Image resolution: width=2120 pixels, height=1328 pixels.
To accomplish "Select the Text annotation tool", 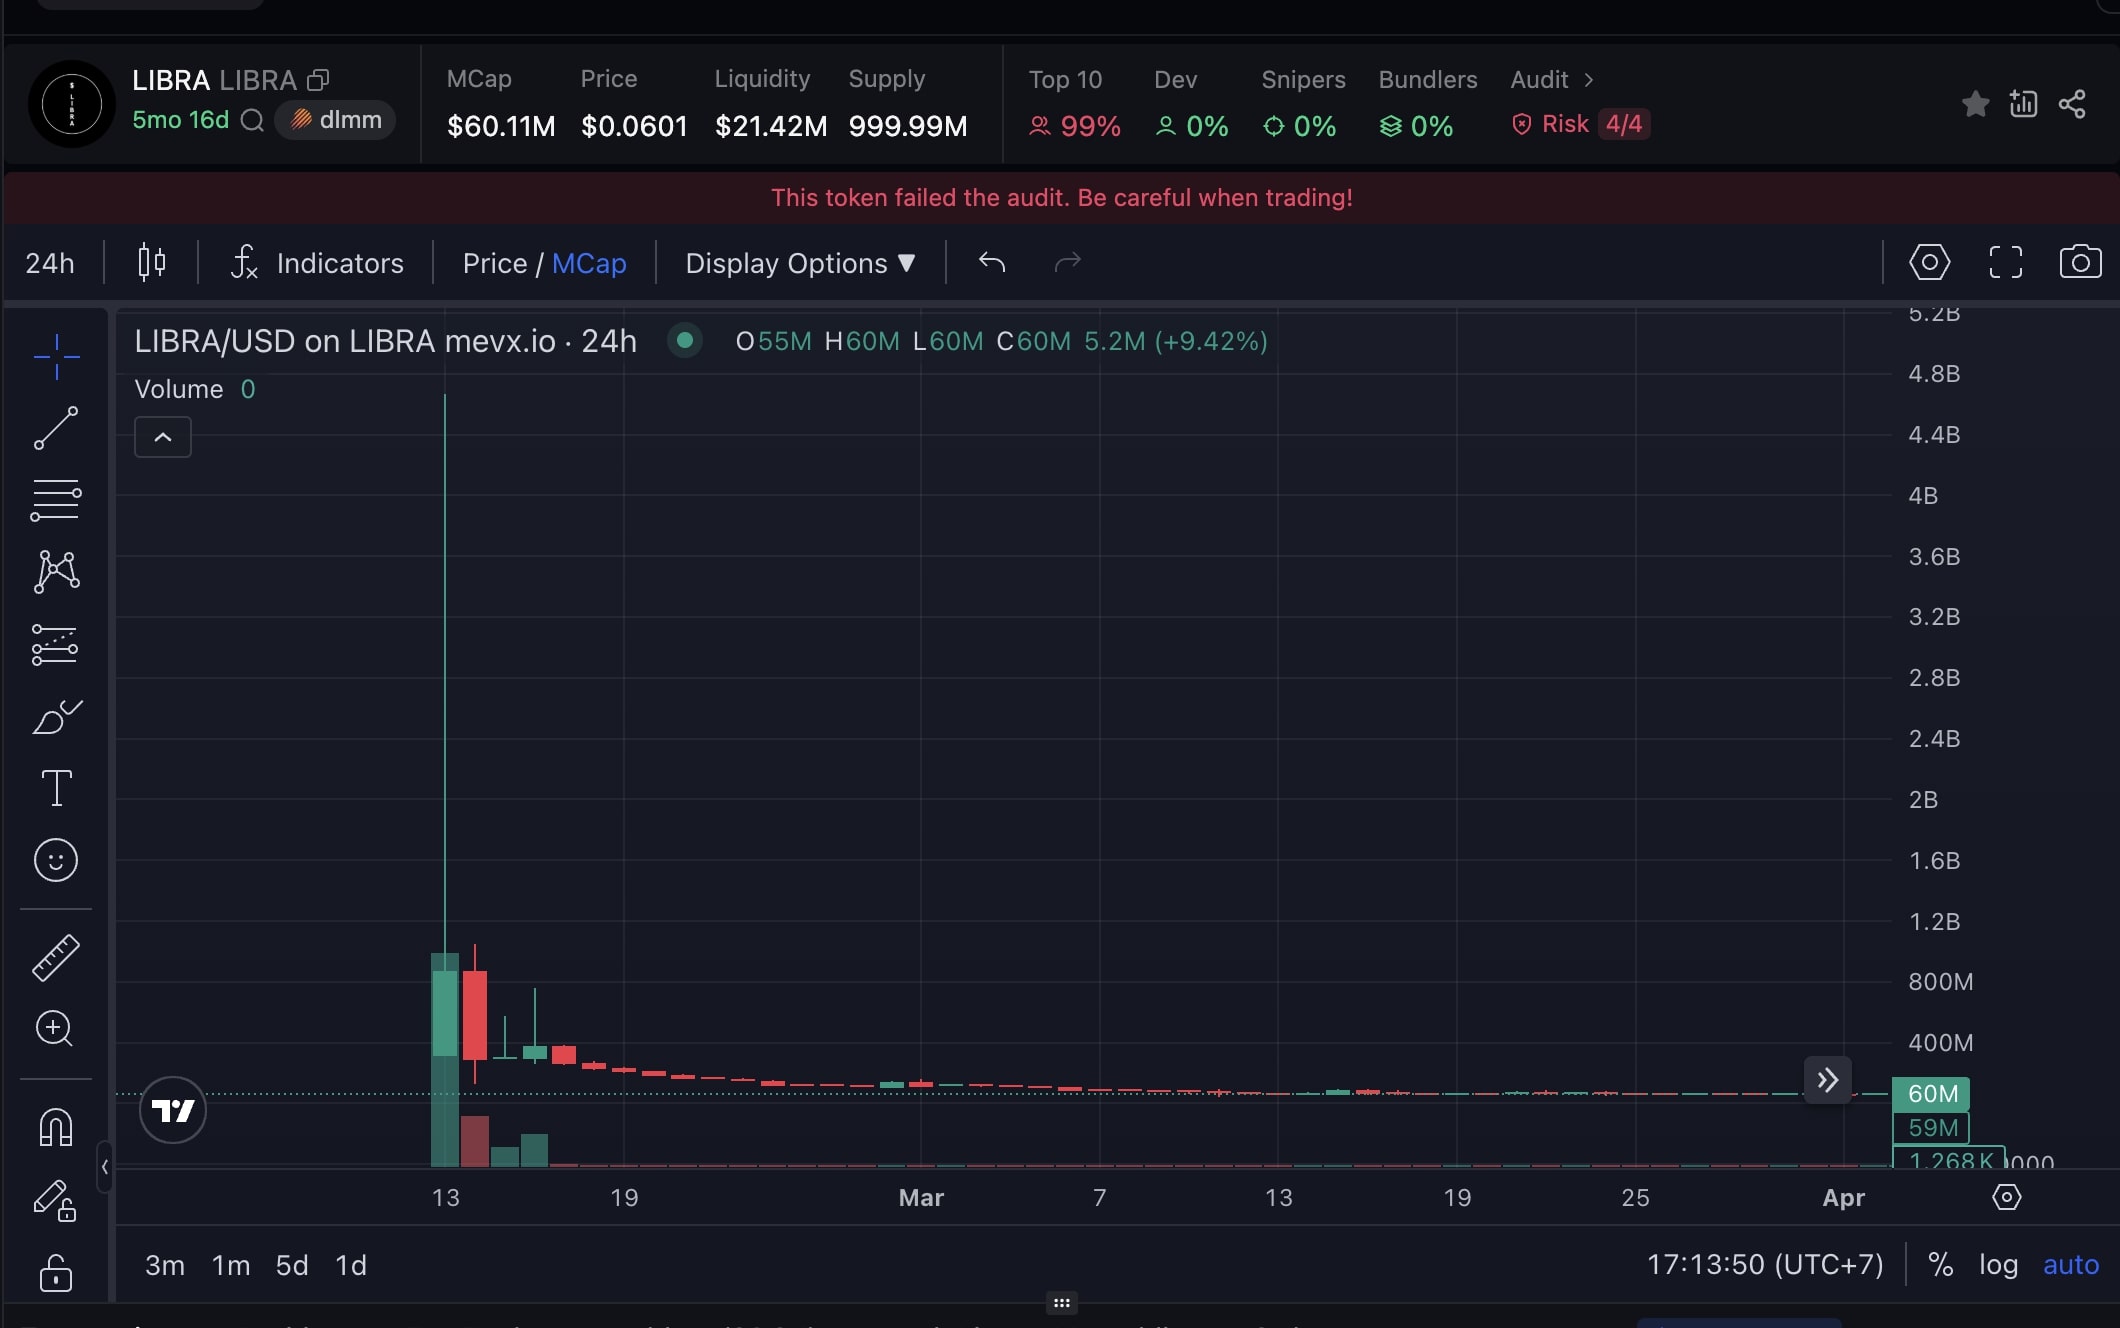I will click(x=56, y=788).
